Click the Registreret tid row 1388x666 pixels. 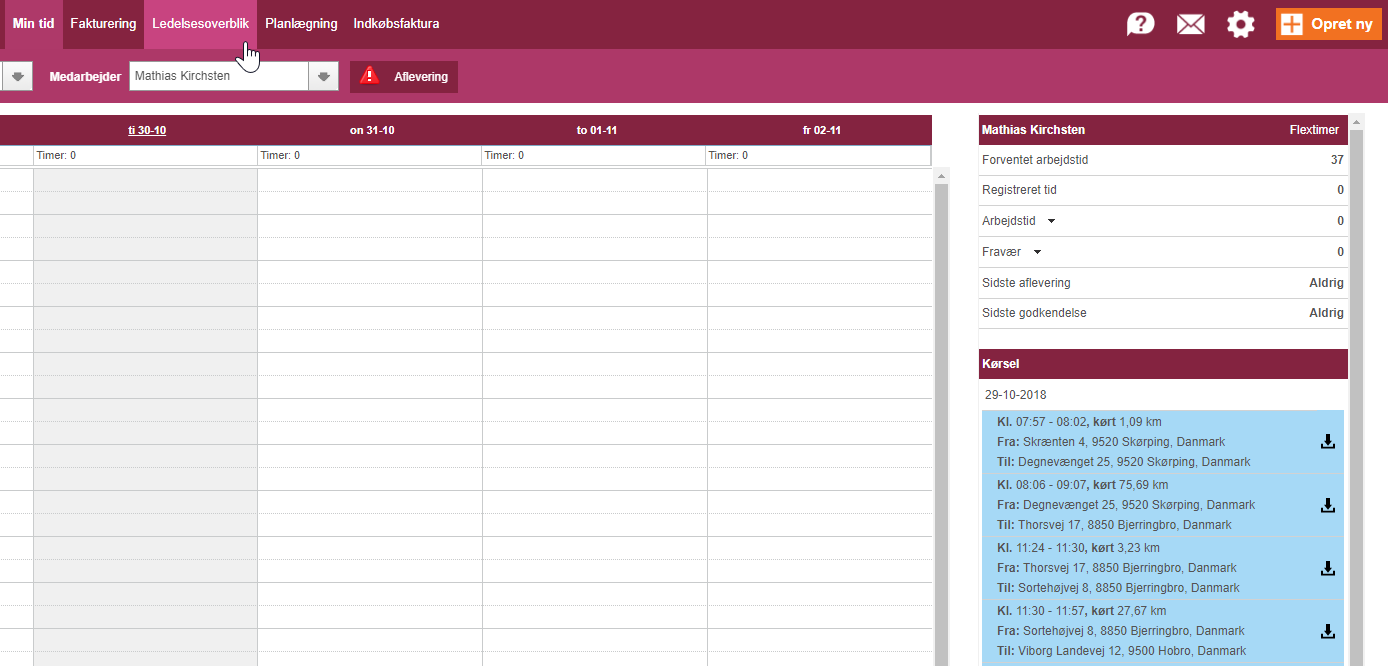pyautogui.click(x=1163, y=190)
